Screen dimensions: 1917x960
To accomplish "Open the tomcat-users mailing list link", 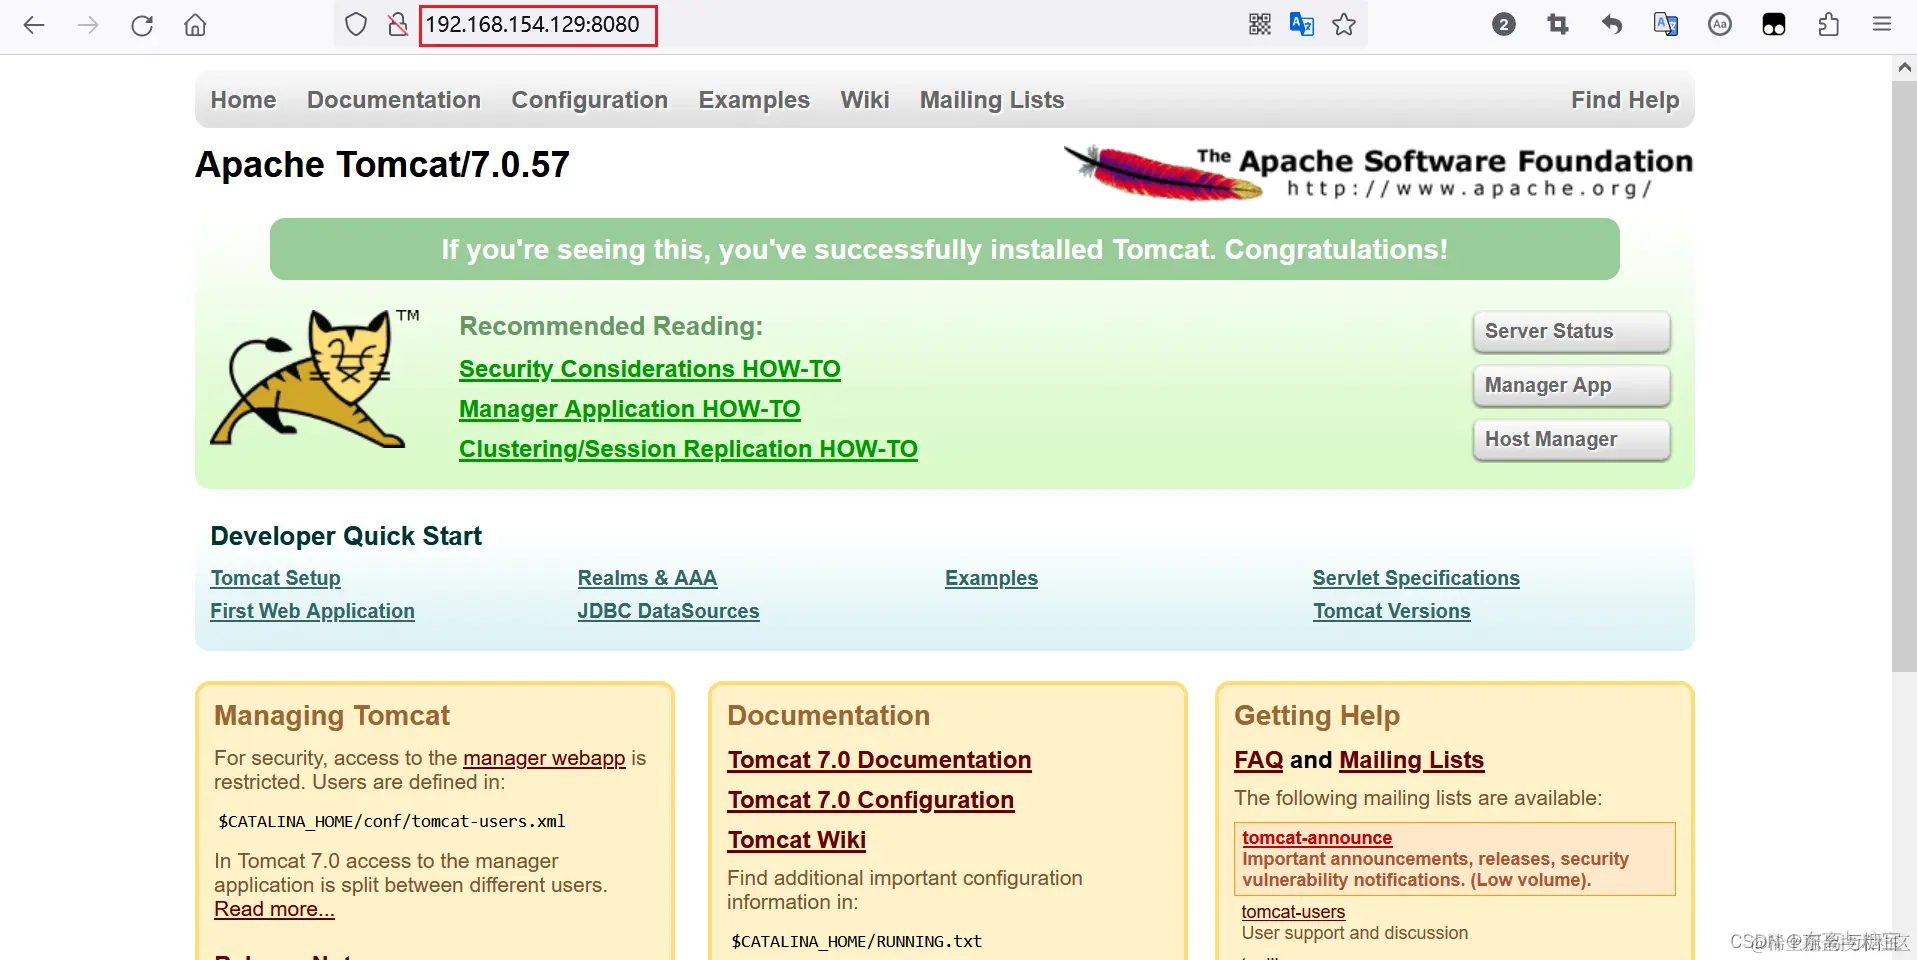I will [1293, 912].
